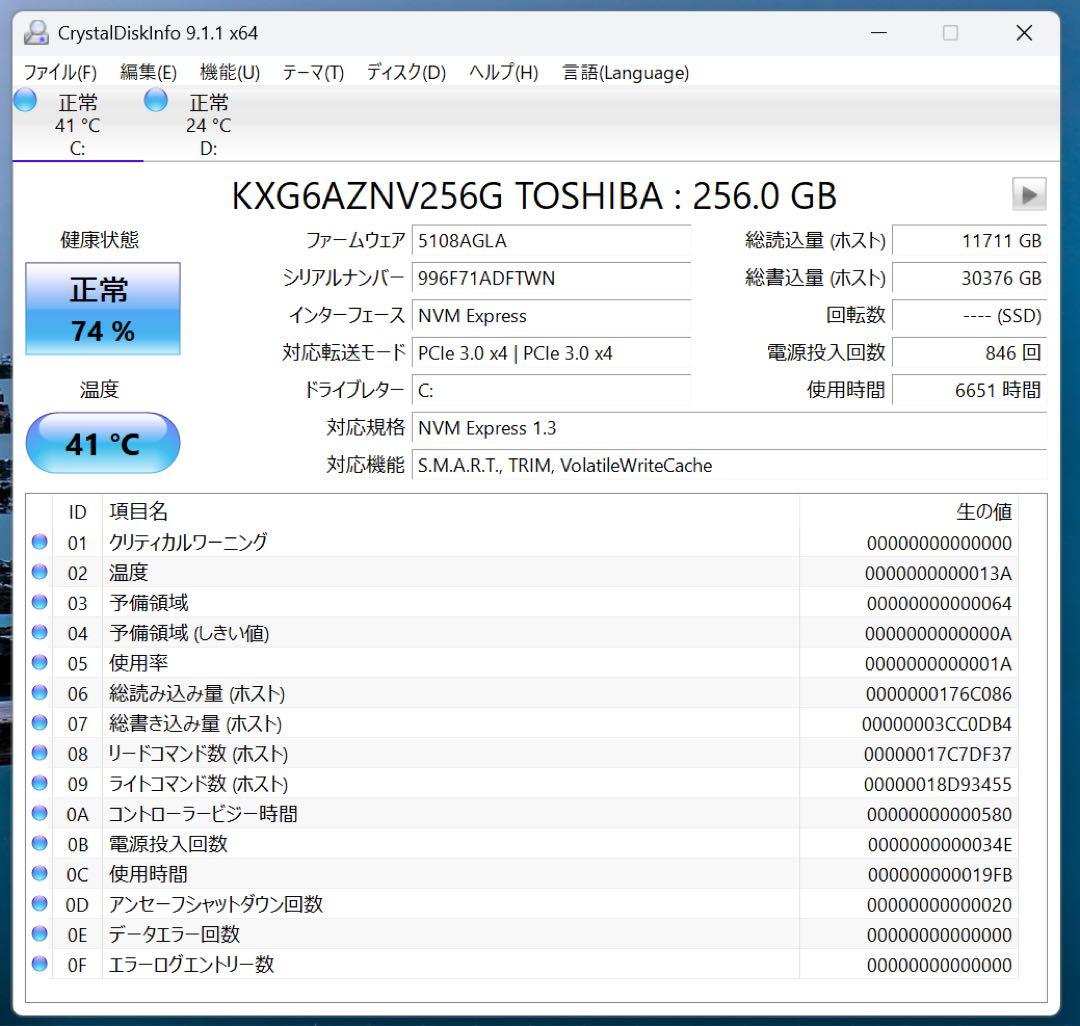Image resolution: width=1080 pixels, height=1026 pixels.
Task: Click the LED icon beside 使用時間 row
Action: click(x=40, y=874)
